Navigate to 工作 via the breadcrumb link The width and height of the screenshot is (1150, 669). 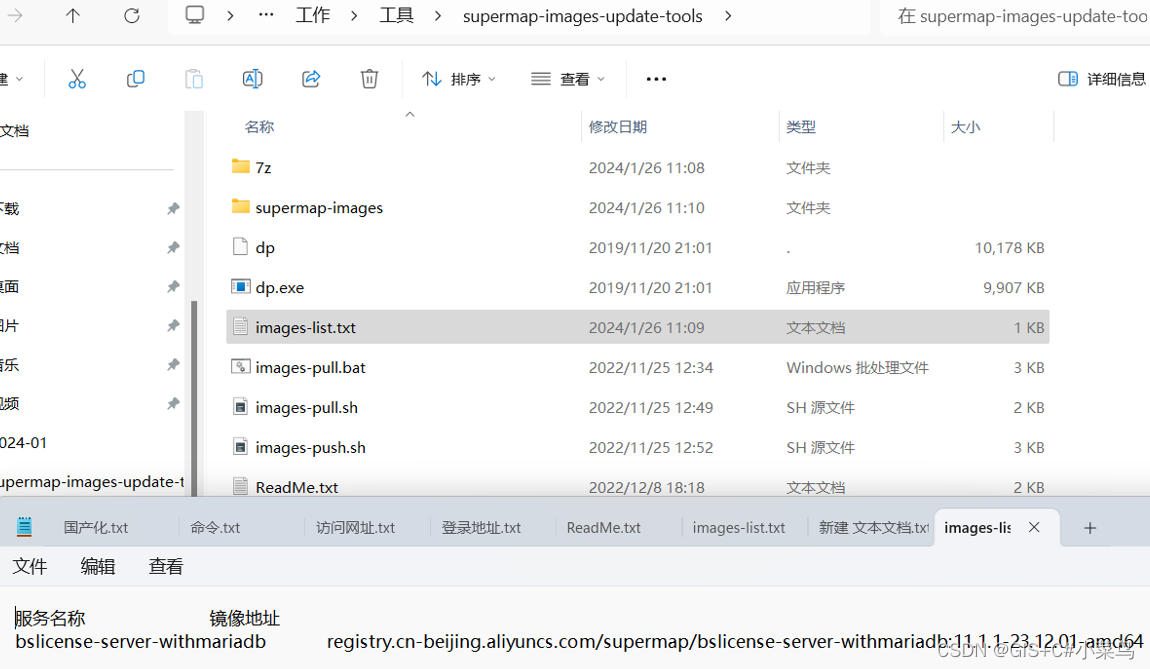[x=312, y=16]
